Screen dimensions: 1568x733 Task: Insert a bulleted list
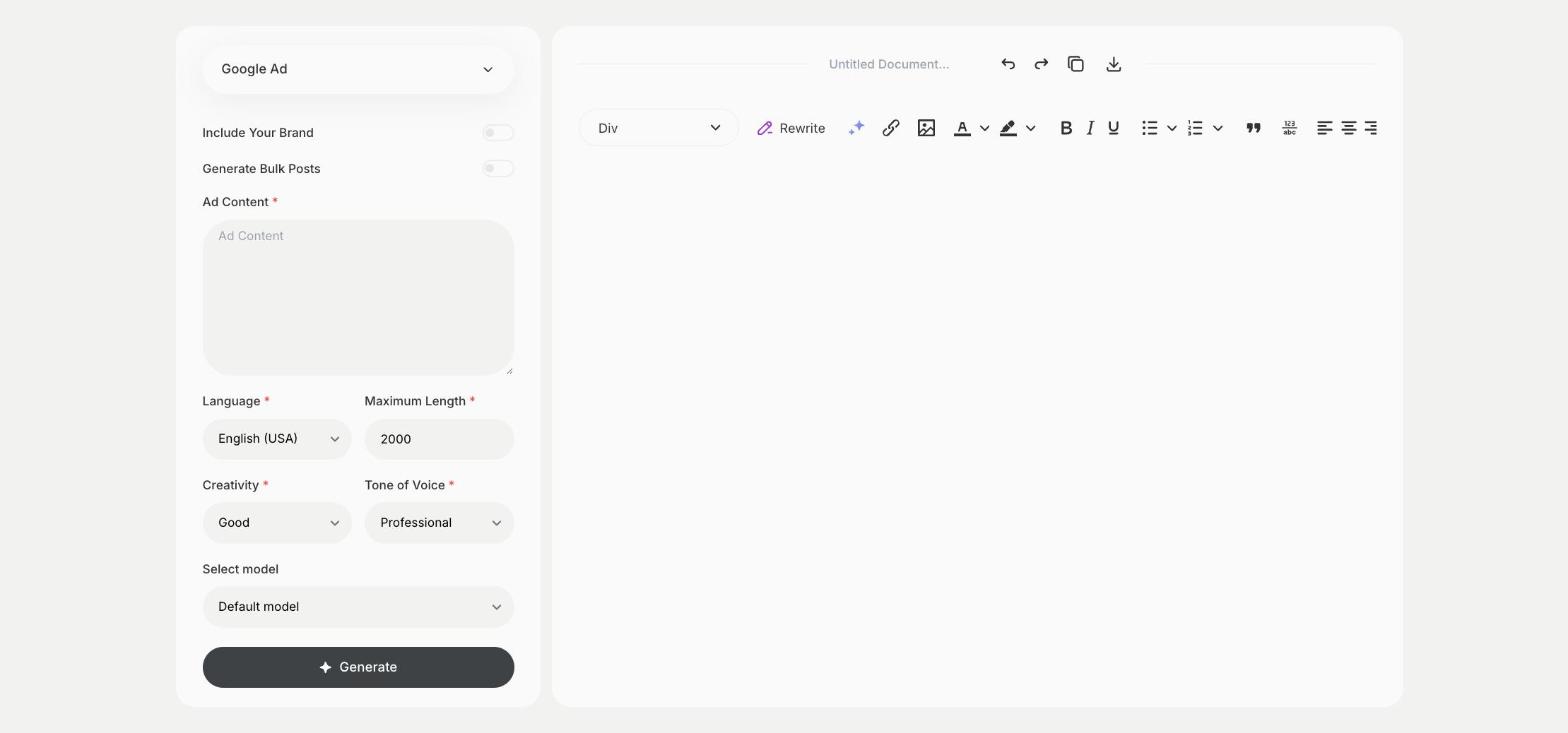[1150, 128]
